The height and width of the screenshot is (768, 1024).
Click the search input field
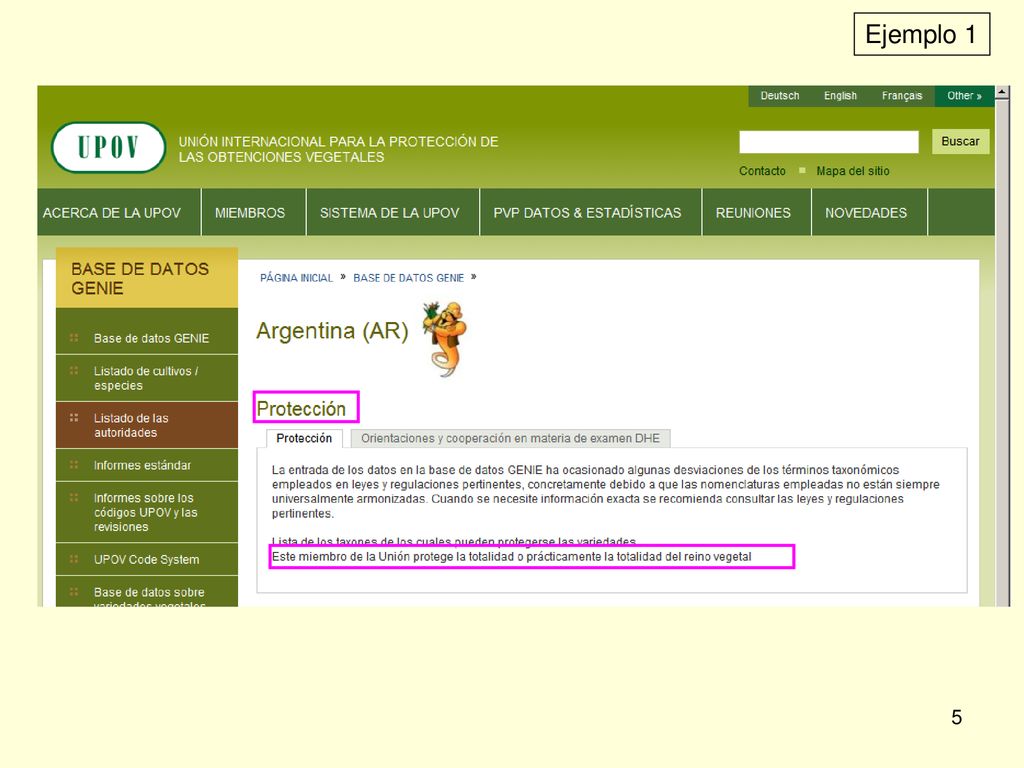click(x=829, y=142)
